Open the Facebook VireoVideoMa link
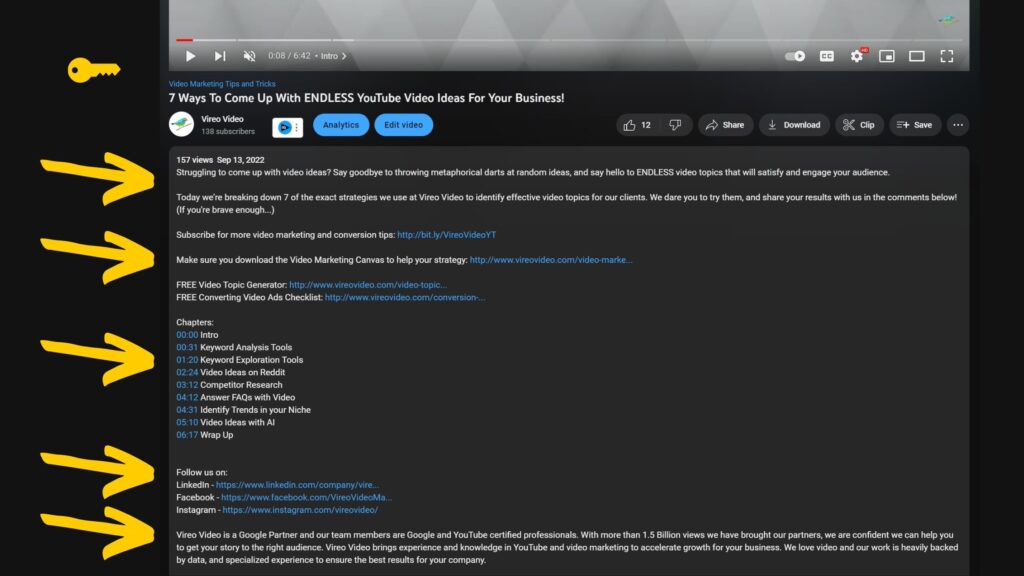This screenshot has width=1024, height=576. pos(306,497)
